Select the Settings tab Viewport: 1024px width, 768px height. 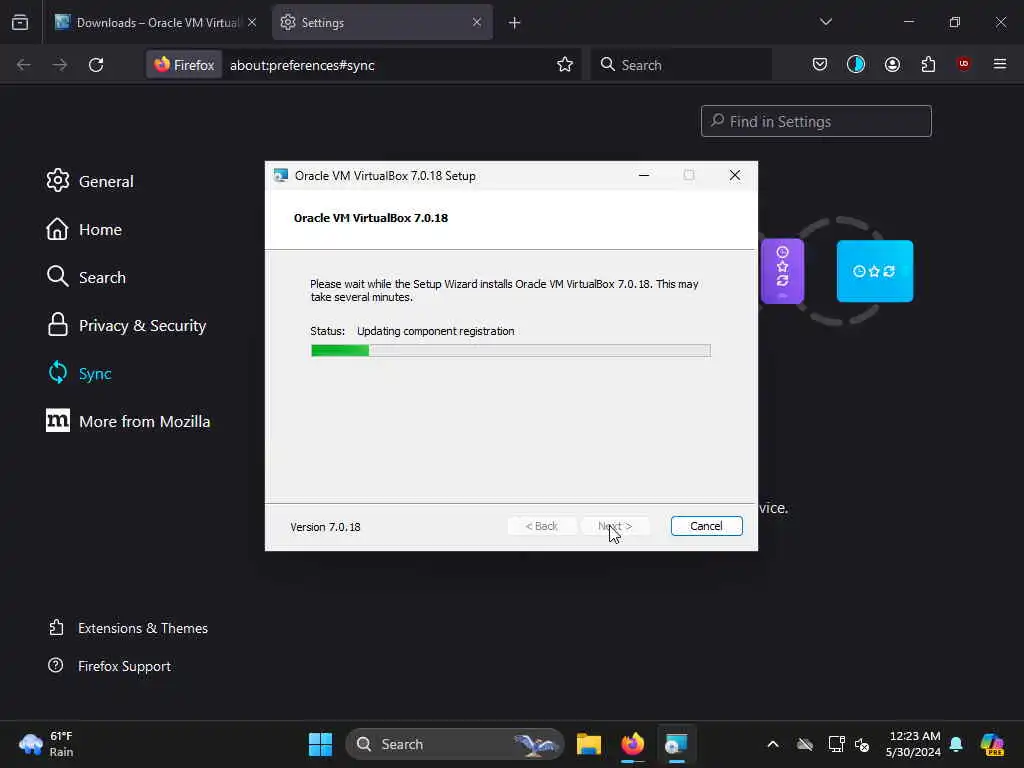point(382,23)
